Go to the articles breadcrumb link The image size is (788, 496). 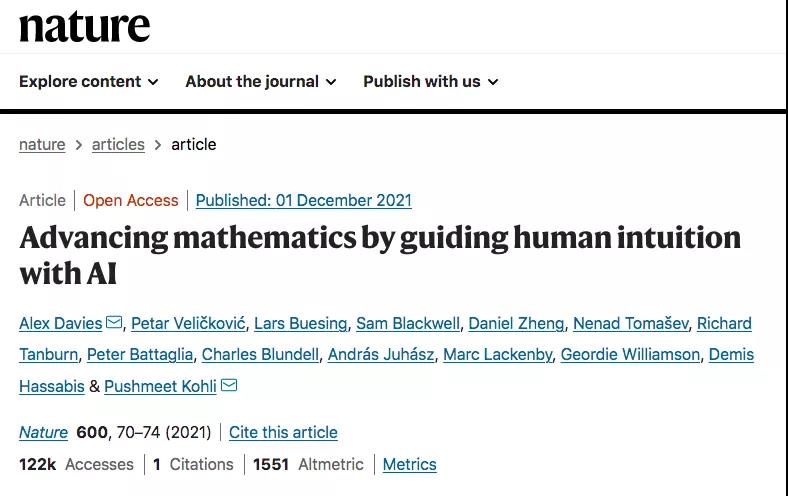(x=118, y=145)
